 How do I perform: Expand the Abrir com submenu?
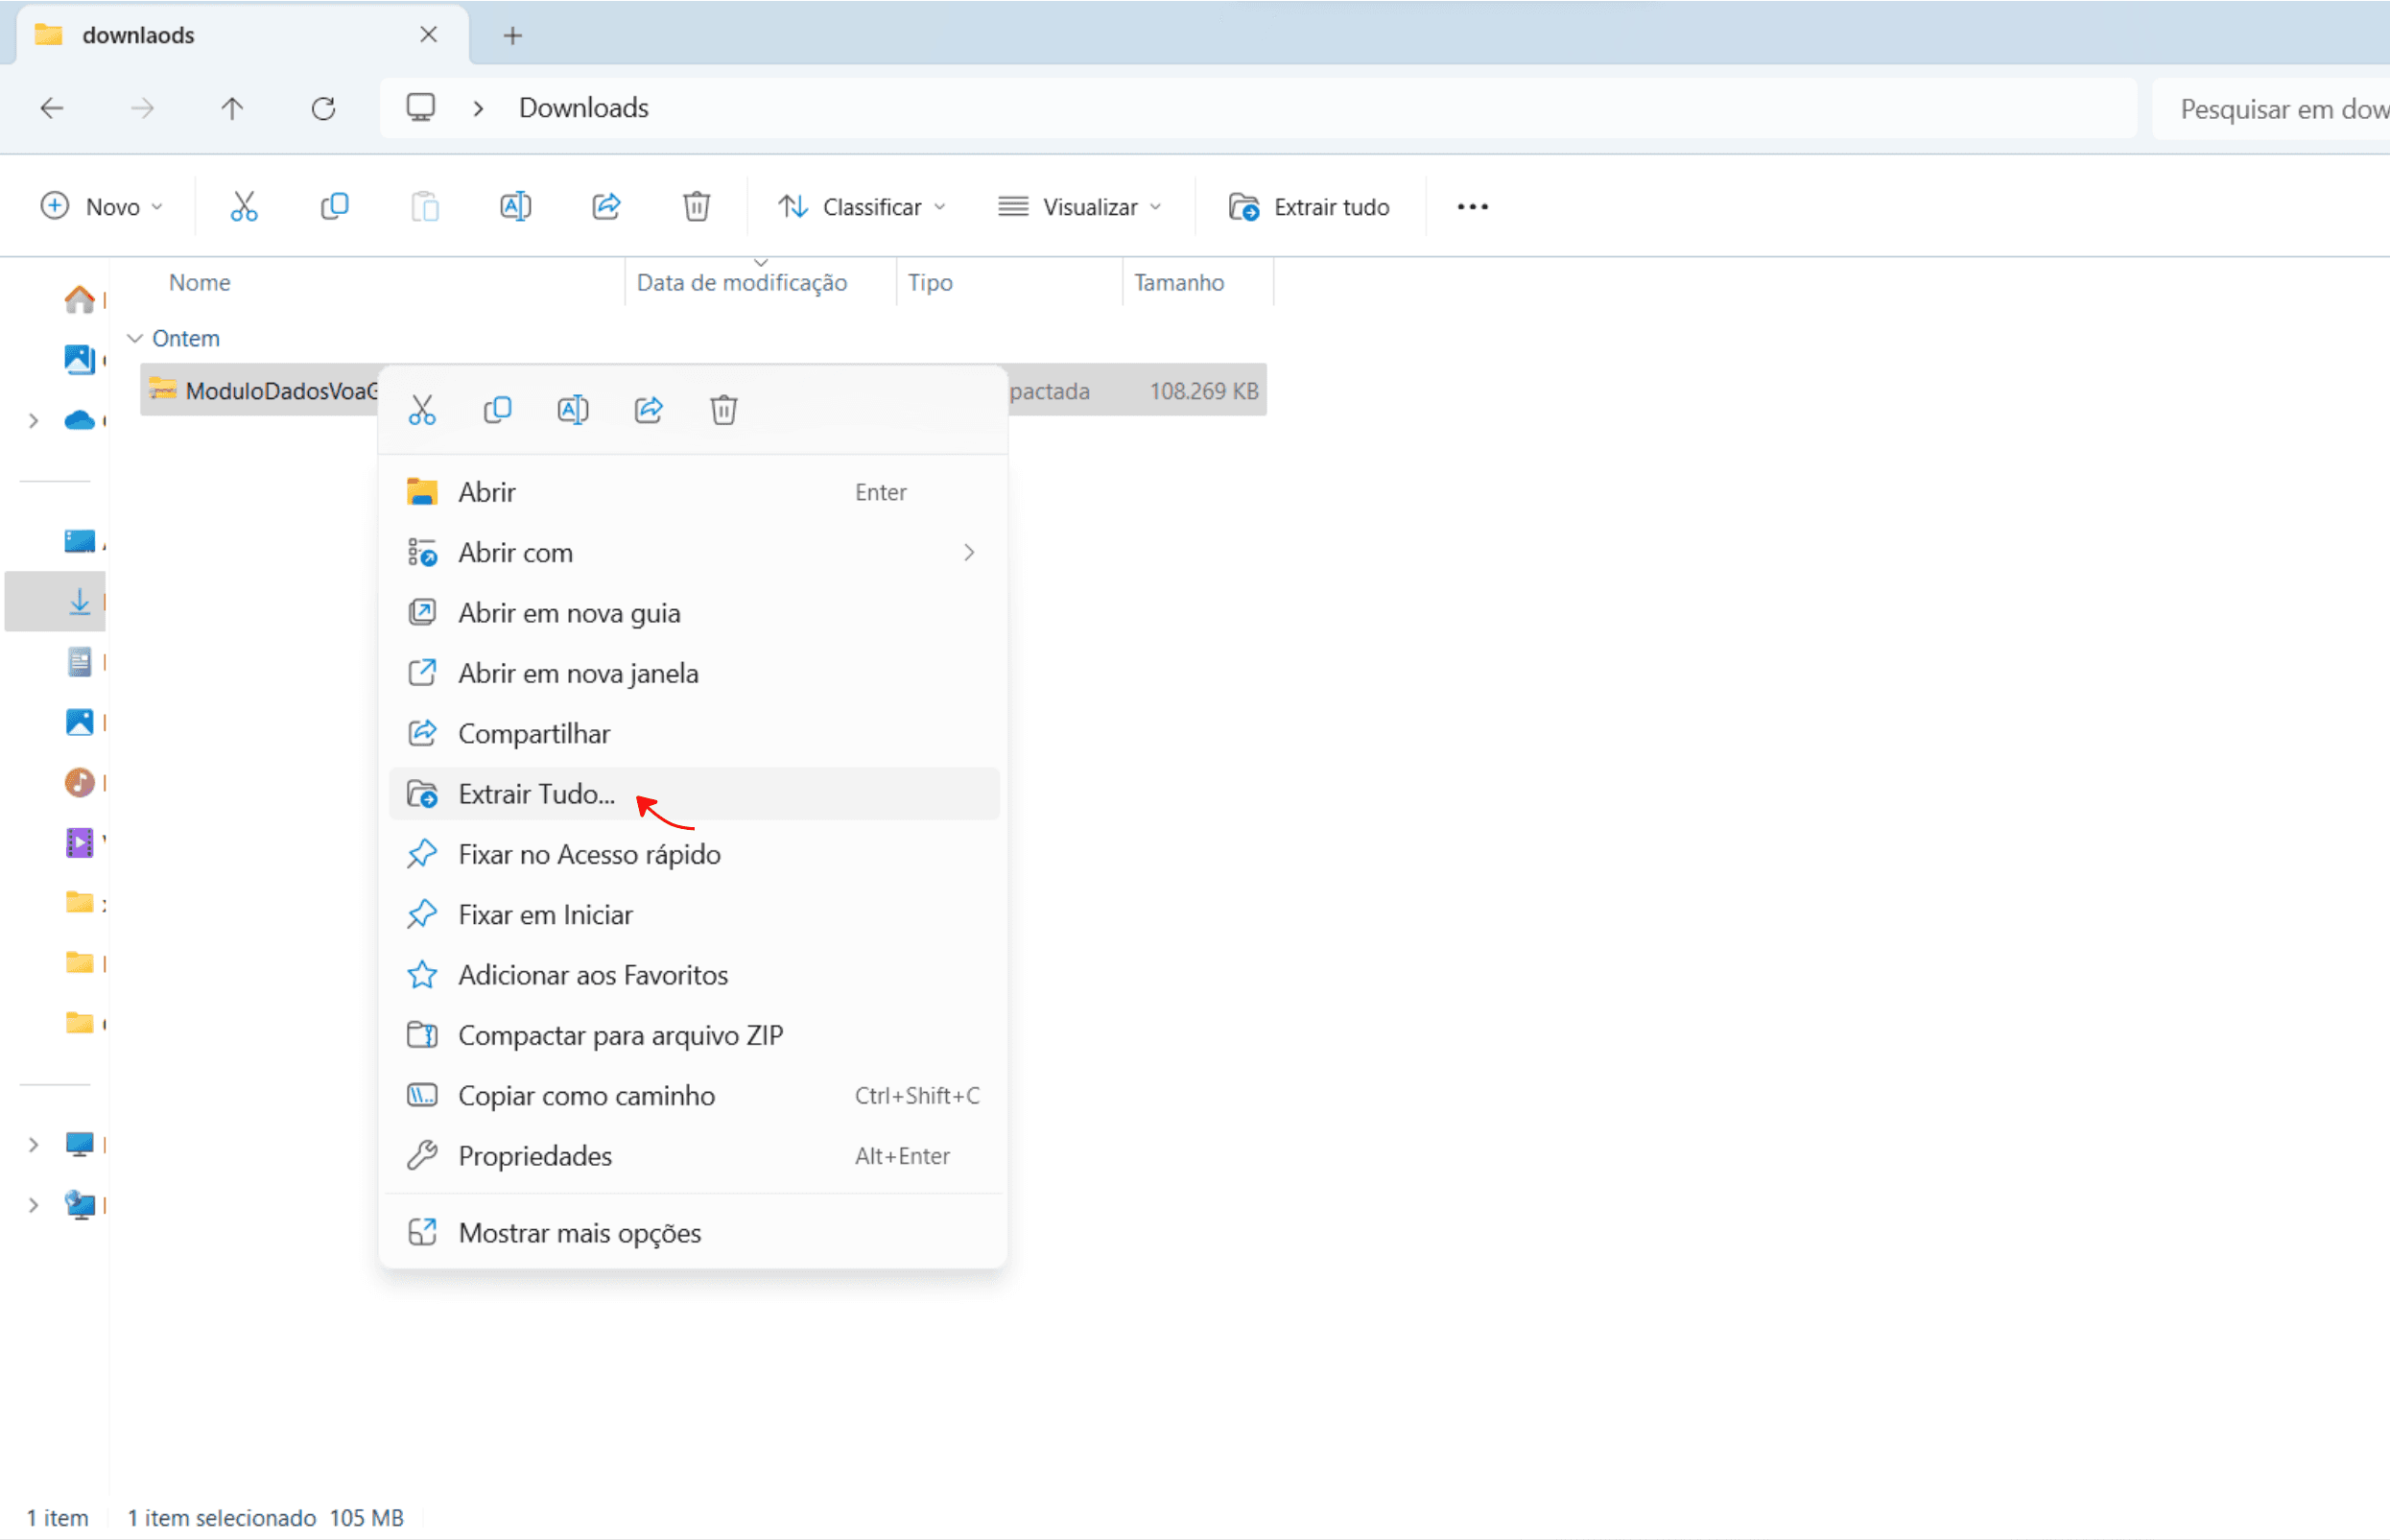pos(969,552)
